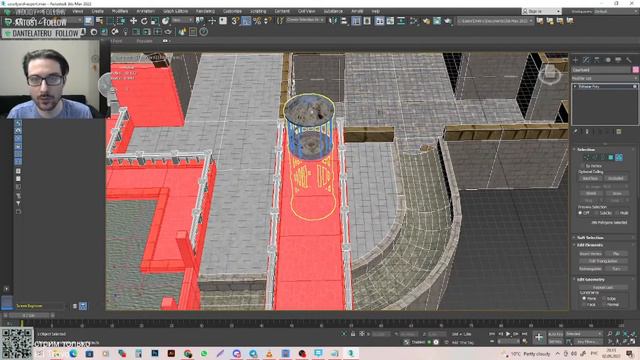The image size is (640, 360).
Task: Click Pin Stack icon under modifier stack
Action: 576,131
